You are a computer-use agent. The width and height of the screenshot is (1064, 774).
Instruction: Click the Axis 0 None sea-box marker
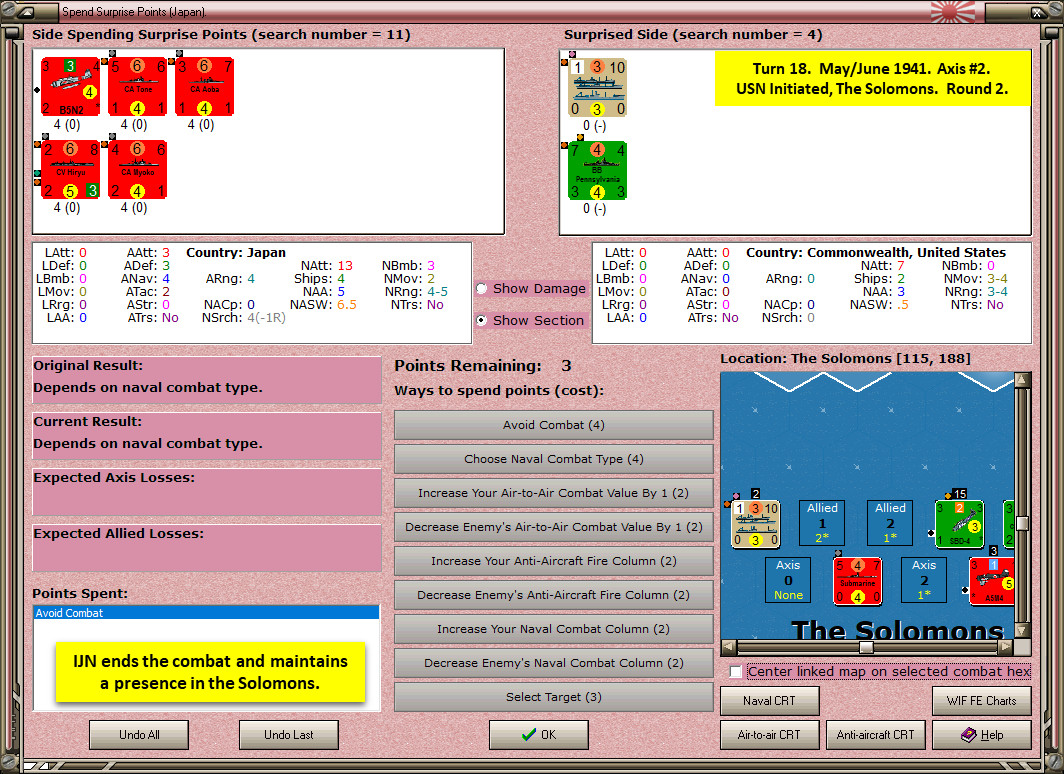[x=788, y=580]
